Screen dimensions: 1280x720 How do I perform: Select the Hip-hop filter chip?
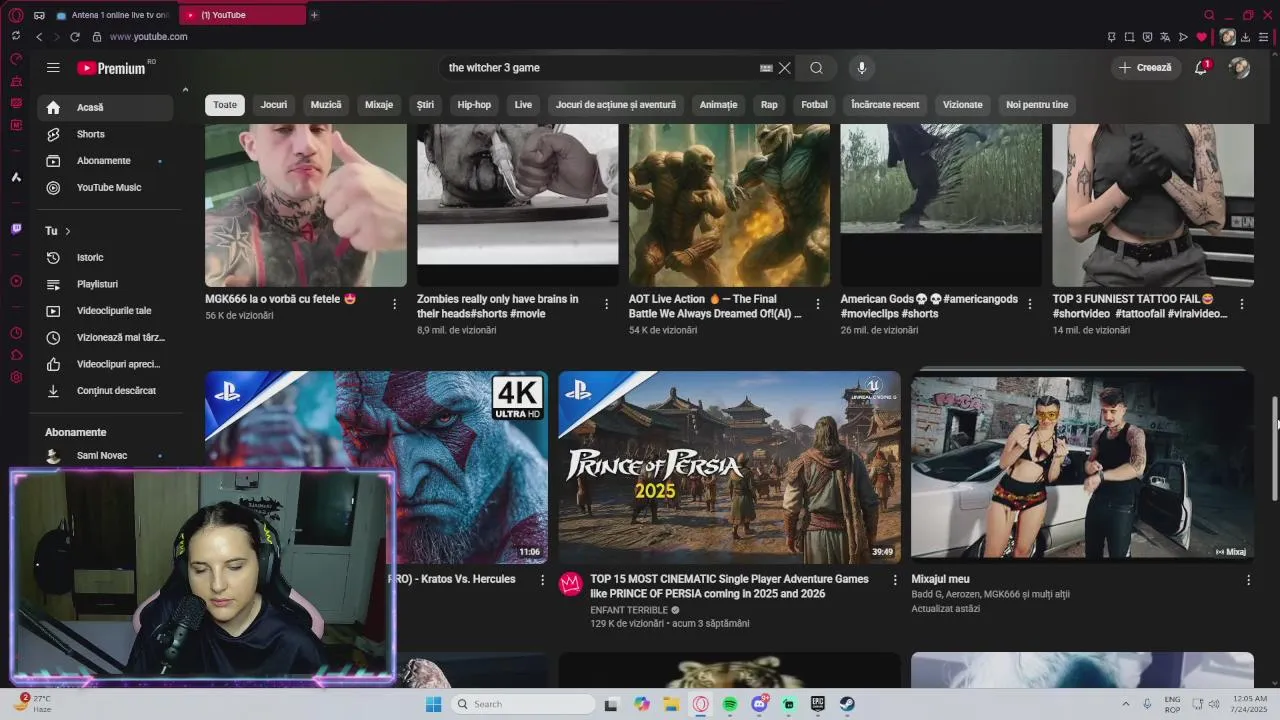coord(474,105)
